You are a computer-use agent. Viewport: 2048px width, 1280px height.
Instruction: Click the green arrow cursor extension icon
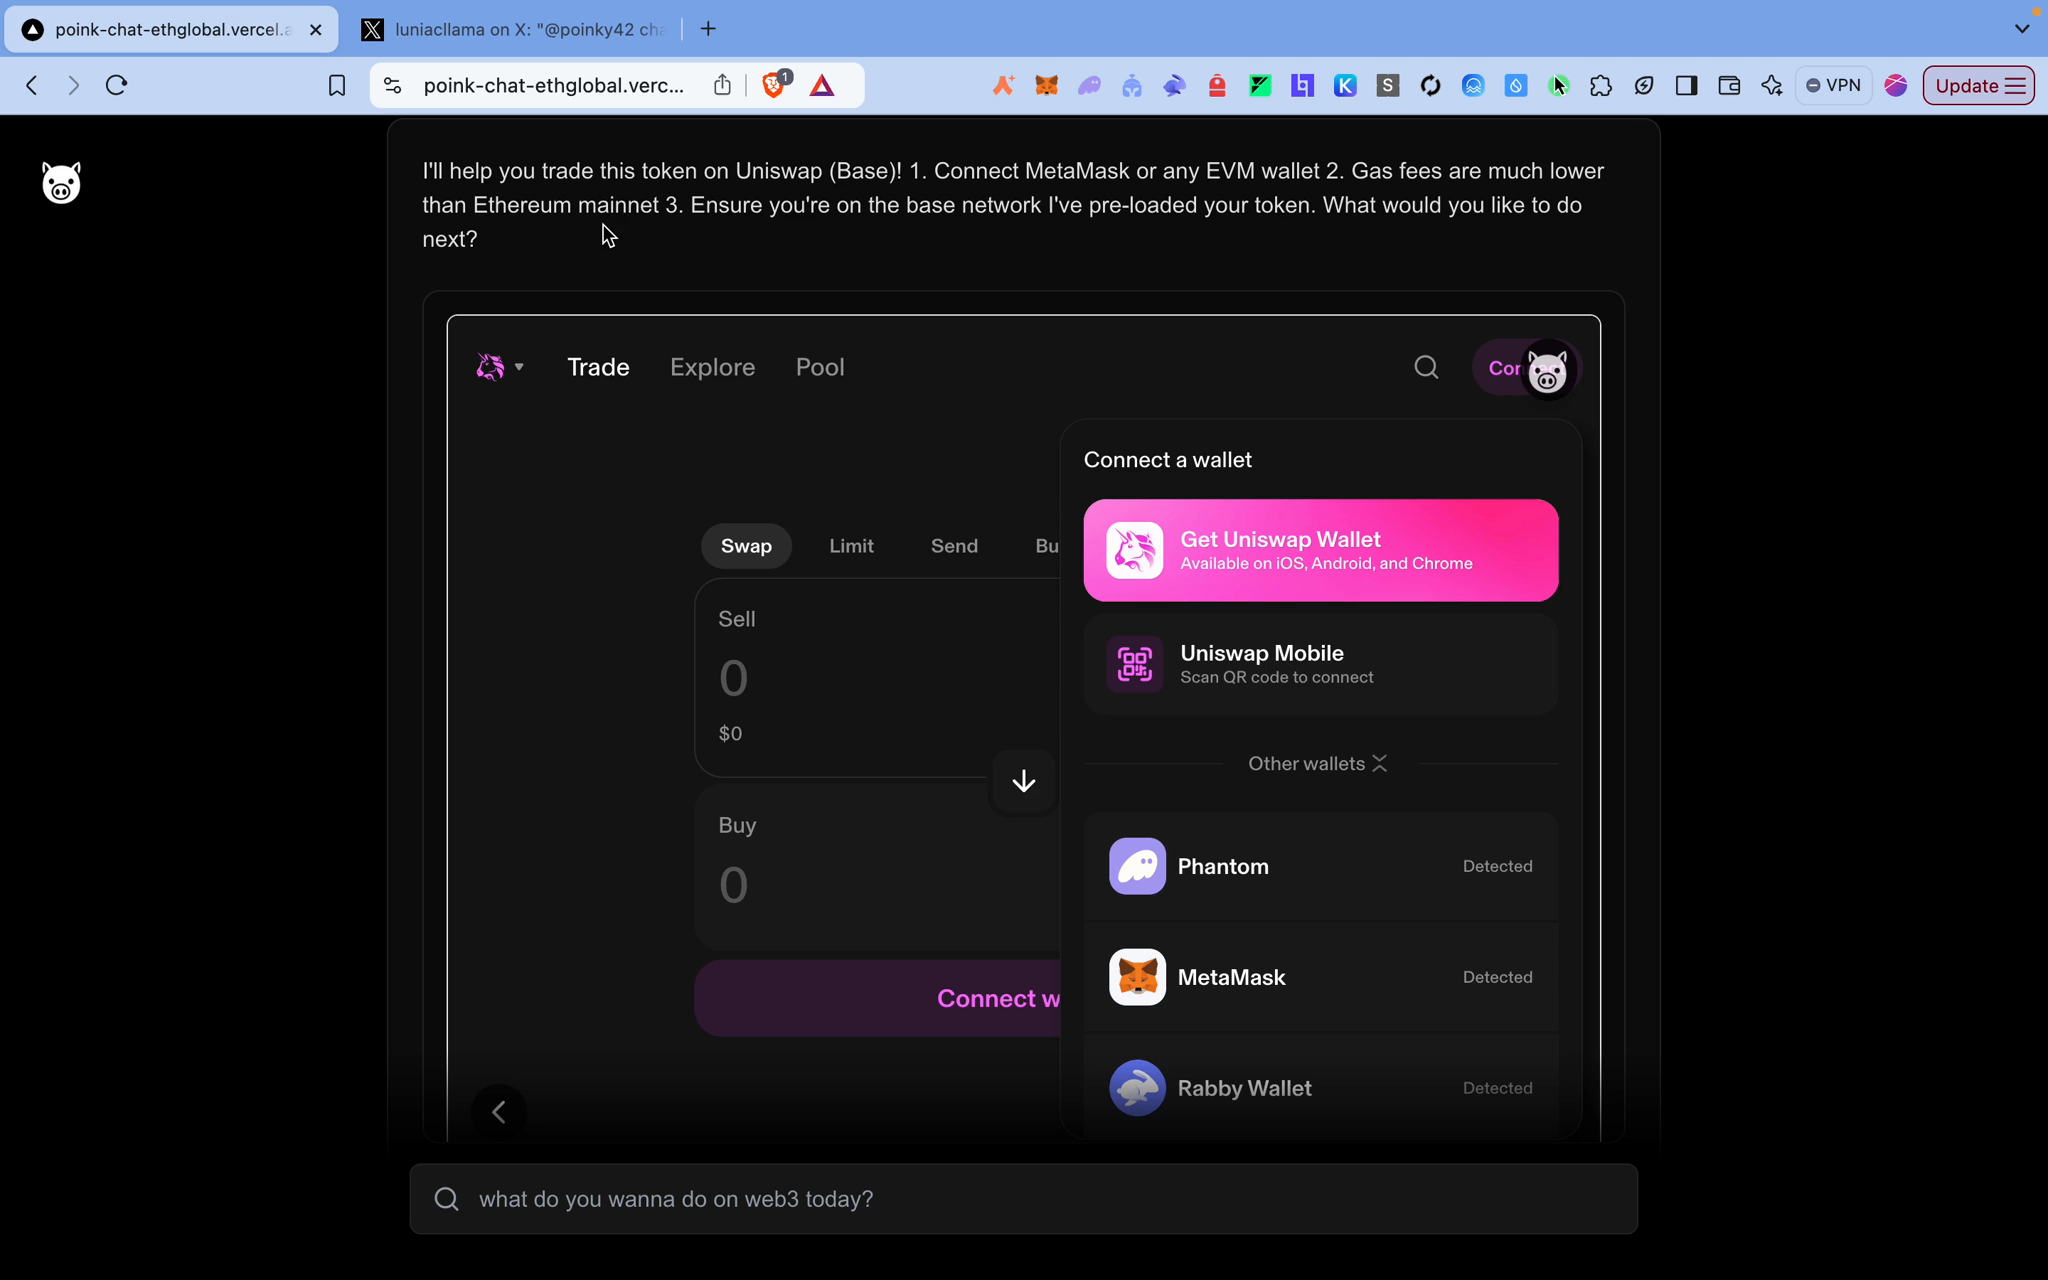click(x=1558, y=86)
